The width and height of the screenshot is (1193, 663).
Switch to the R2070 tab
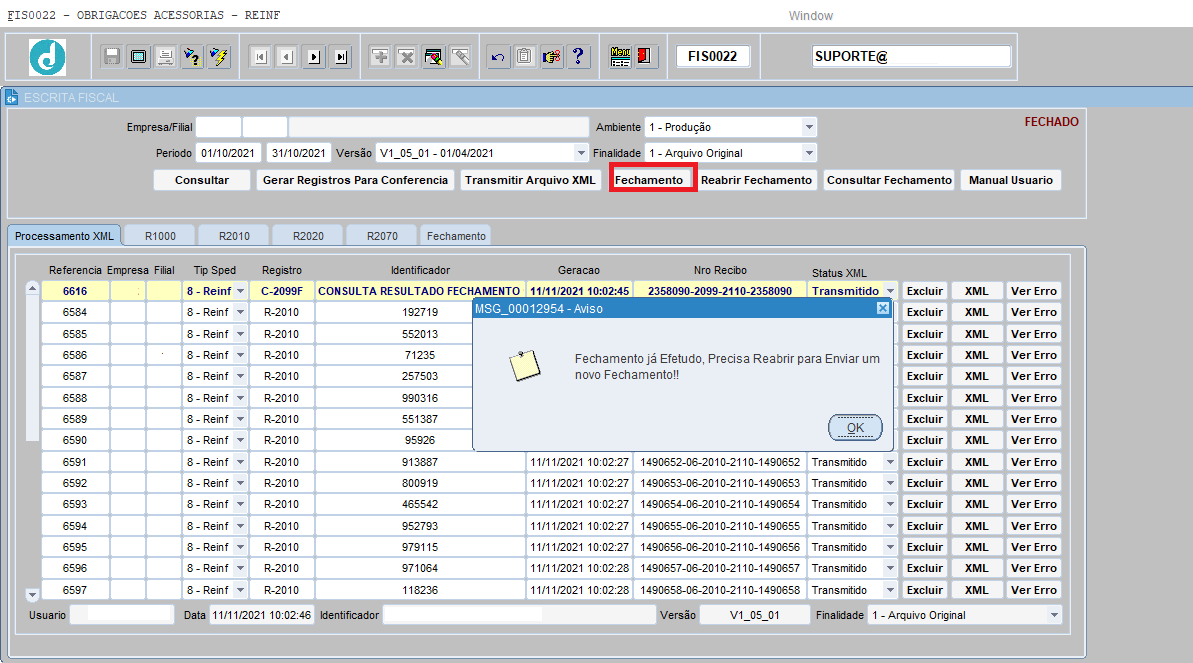tap(382, 236)
